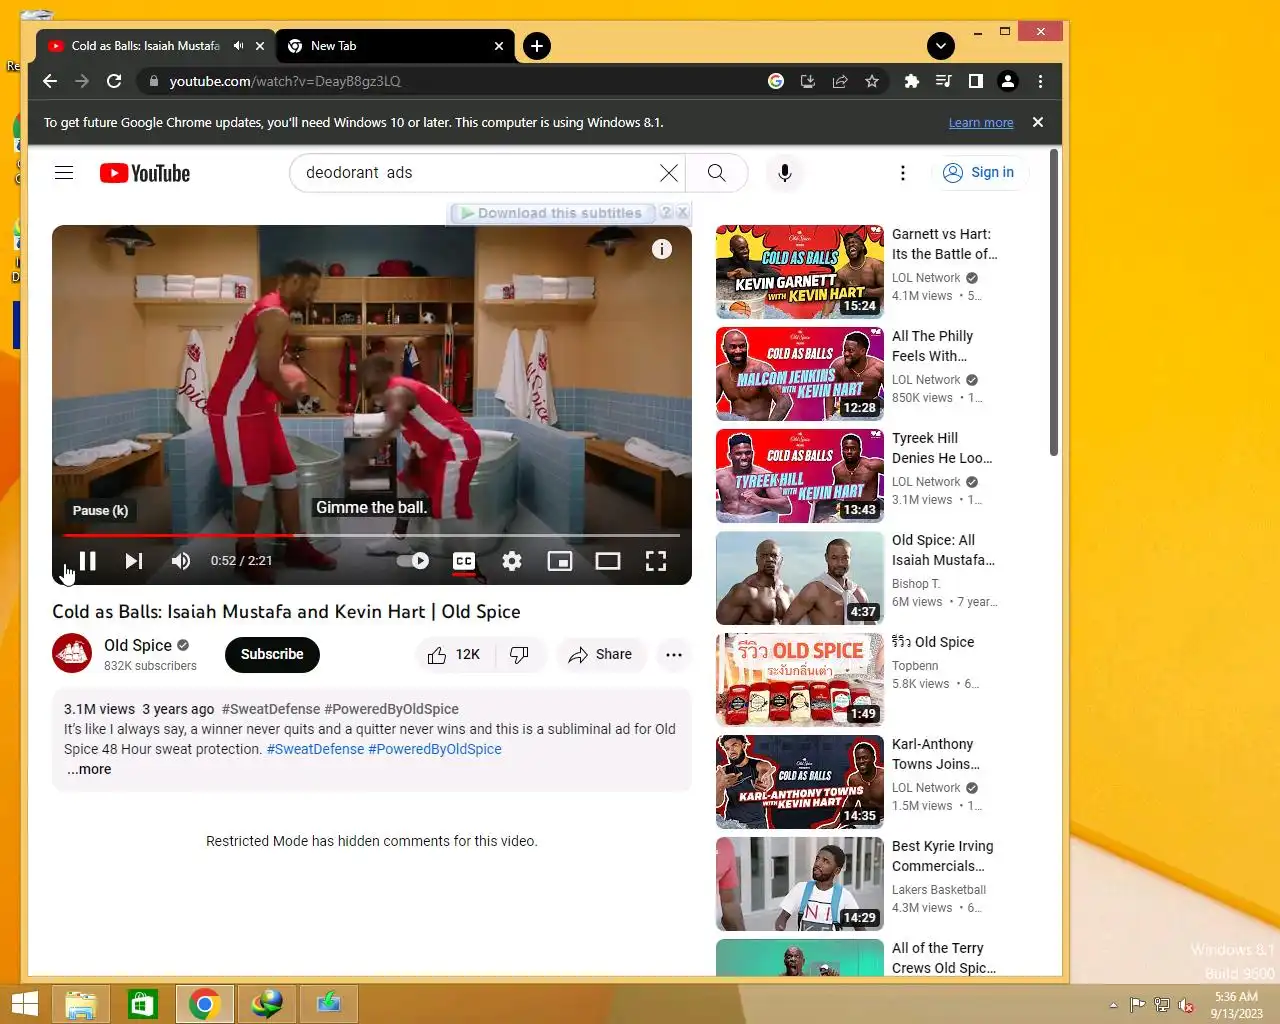Screen dimensions: 1280x1024
Task: Switch to miniplayer mode
Action: pyautogui.click(x=560, y=561)
